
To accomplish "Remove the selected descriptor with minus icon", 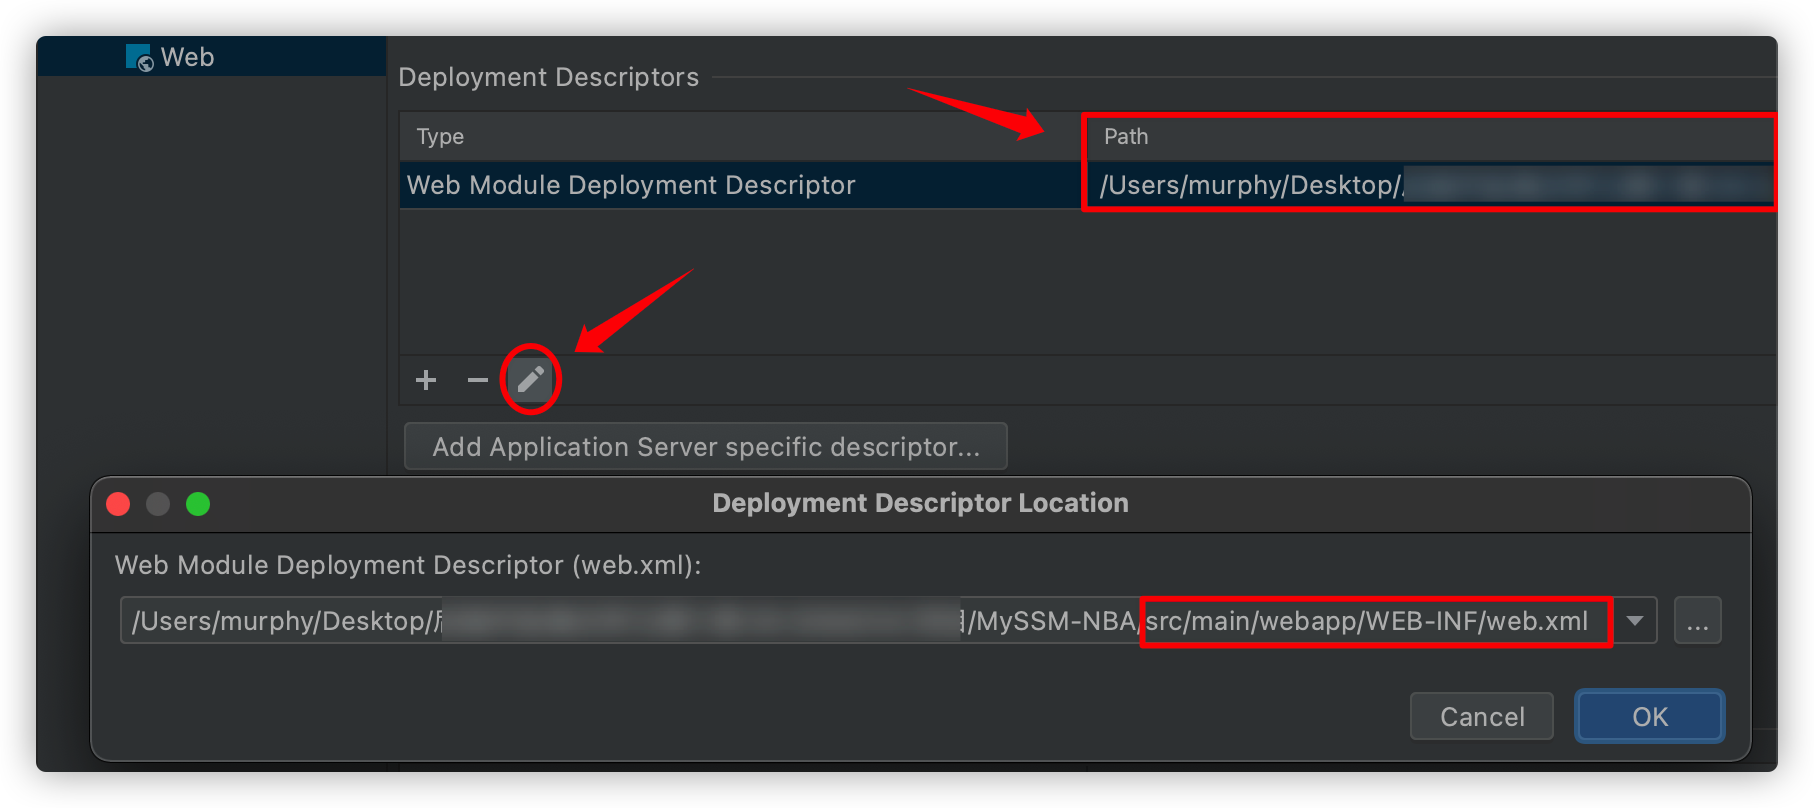I will [478, 380].
